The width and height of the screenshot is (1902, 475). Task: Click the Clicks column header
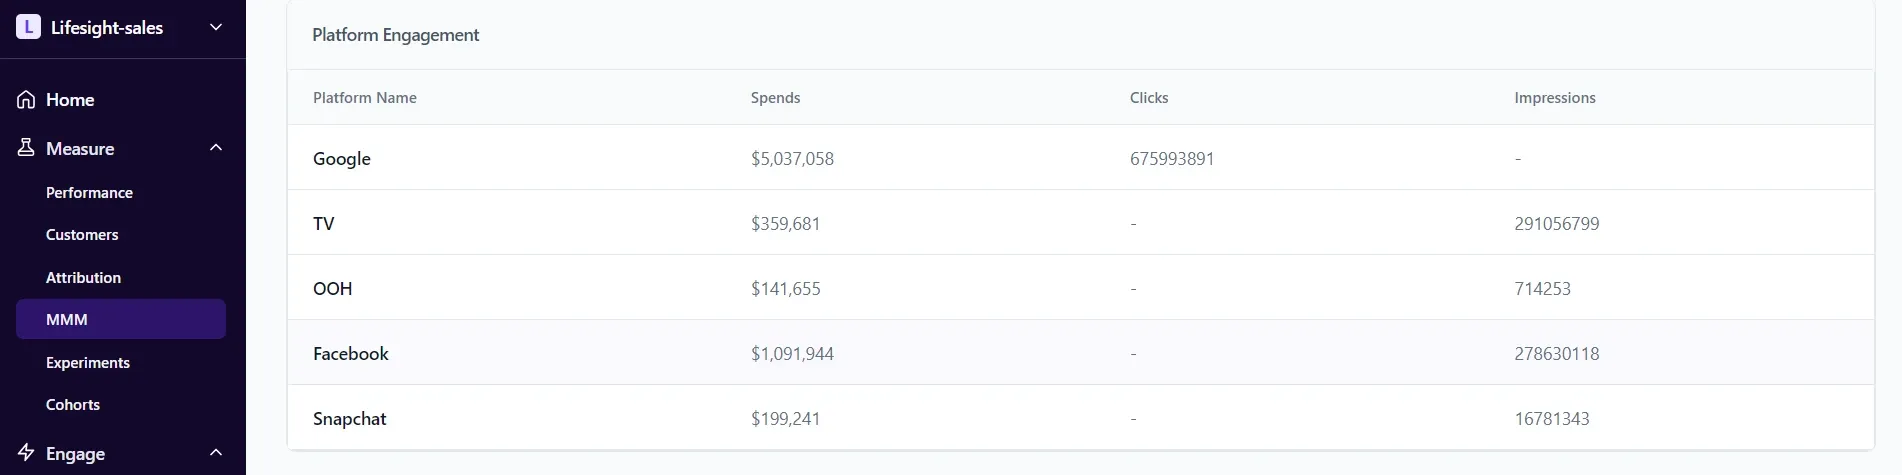point(1149,98)
